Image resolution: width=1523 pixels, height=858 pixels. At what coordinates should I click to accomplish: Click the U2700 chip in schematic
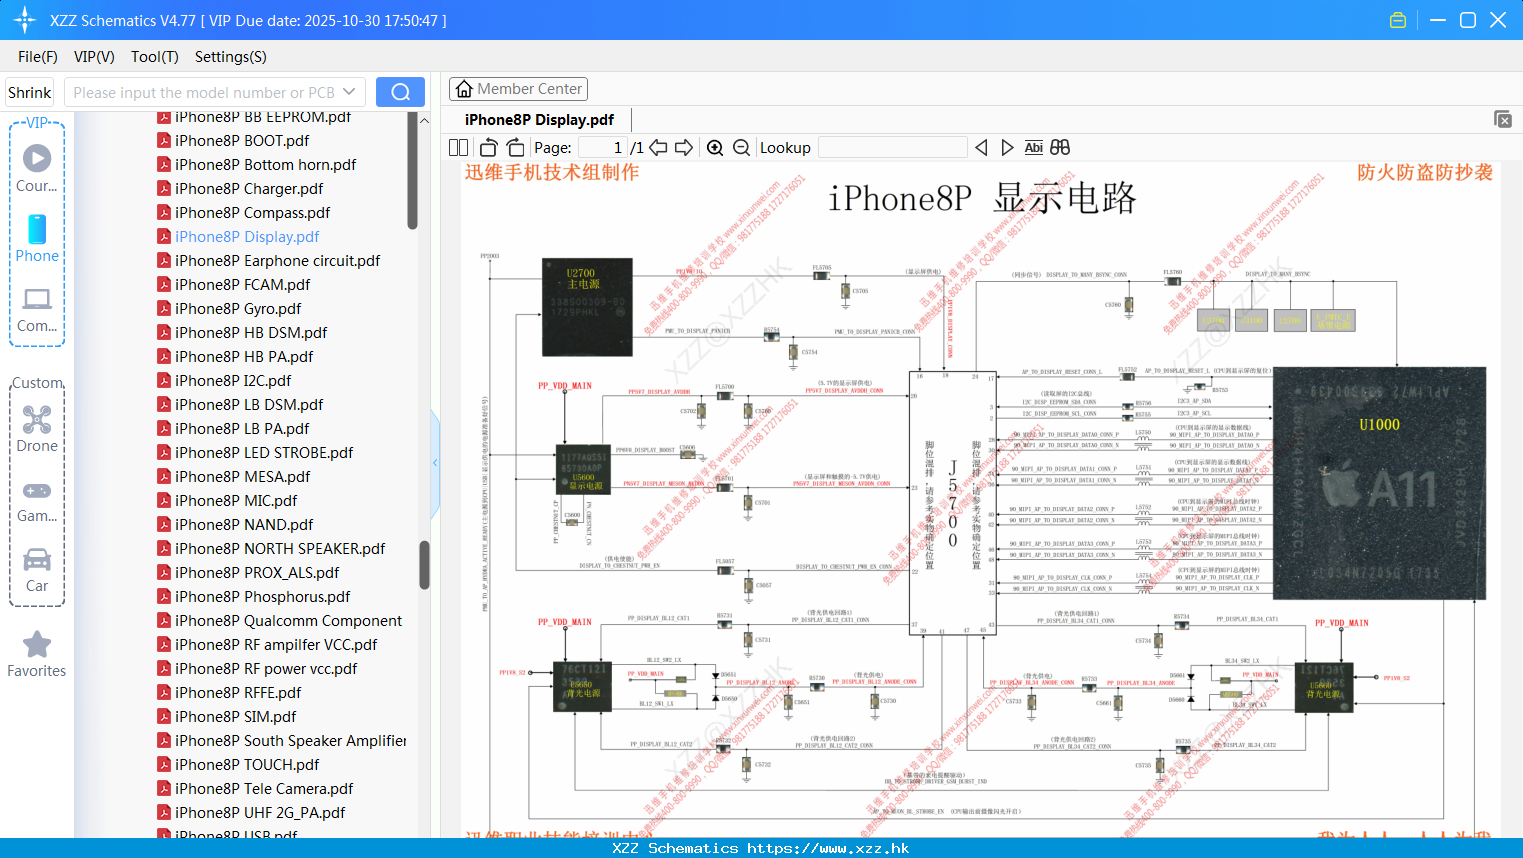tap(587, 307)
